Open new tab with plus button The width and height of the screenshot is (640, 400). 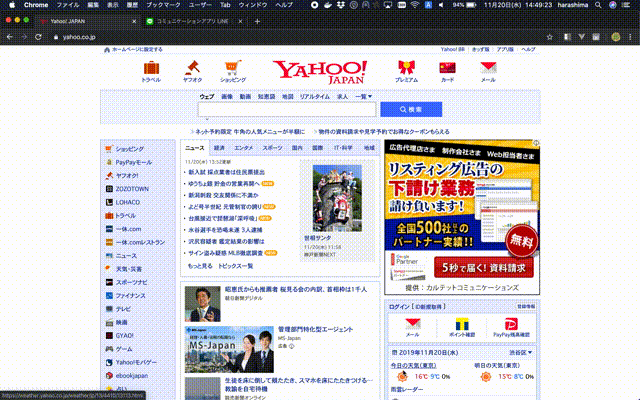[x=257, y=21]
